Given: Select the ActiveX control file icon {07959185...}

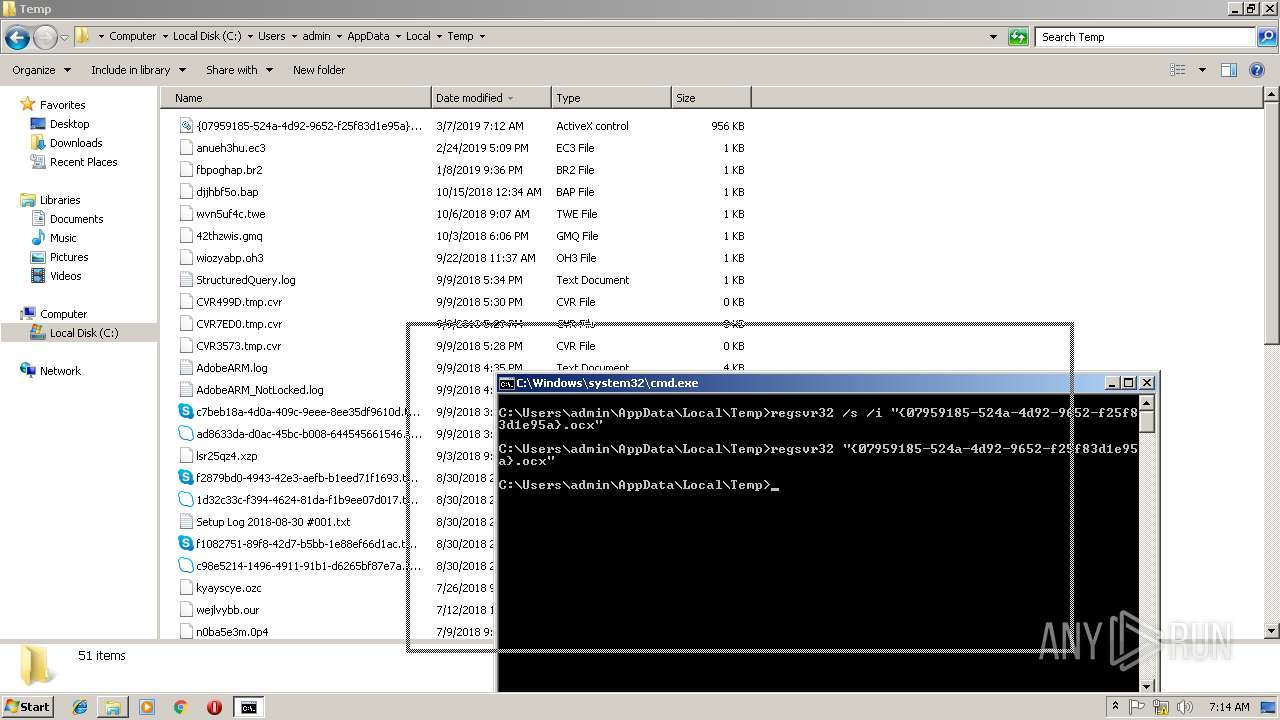Looking at the screenshot, I should [186, 126].
